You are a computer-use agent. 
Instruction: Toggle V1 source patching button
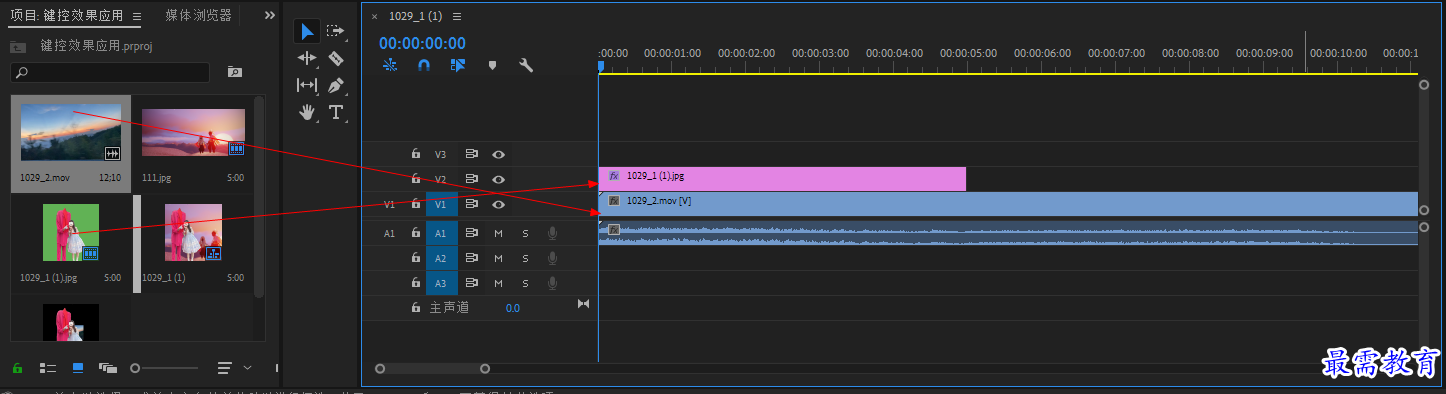click(x=390, y=204)
